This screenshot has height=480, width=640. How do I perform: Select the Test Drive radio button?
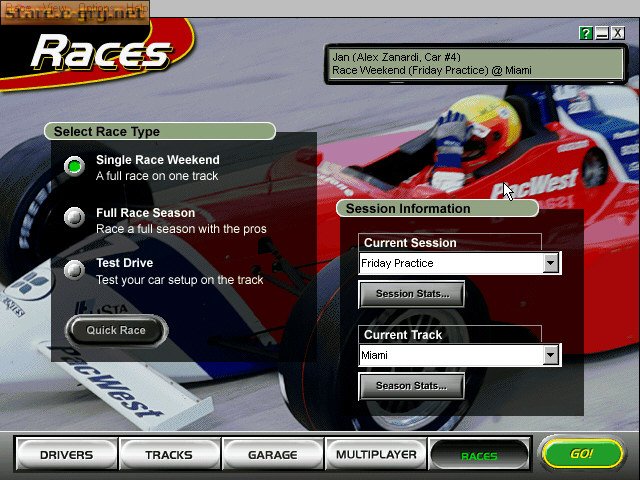[x=74, y=270]
